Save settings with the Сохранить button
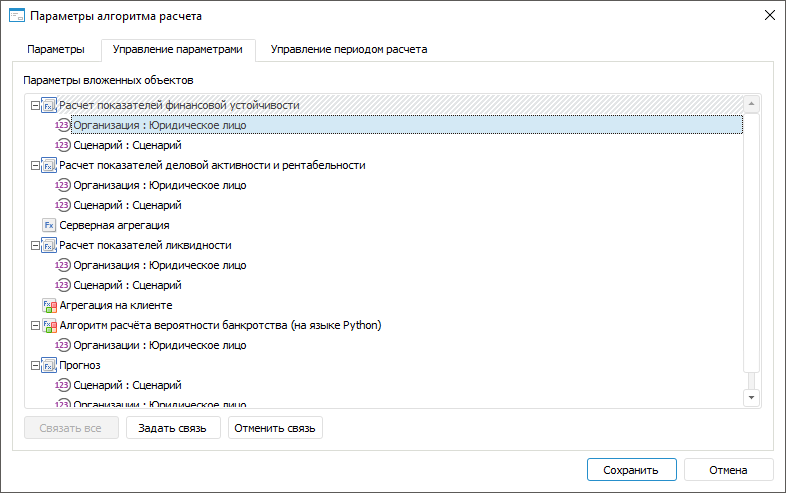This screenshot has height=493, width=786. [x=631, y=470]
